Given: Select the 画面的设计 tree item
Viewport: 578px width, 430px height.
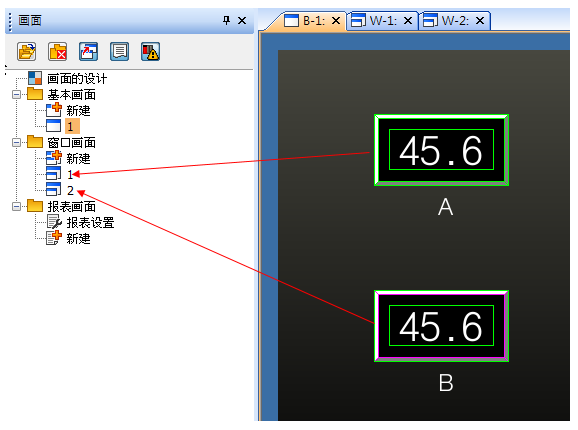Looking at the screenshot, I should 77,78.
